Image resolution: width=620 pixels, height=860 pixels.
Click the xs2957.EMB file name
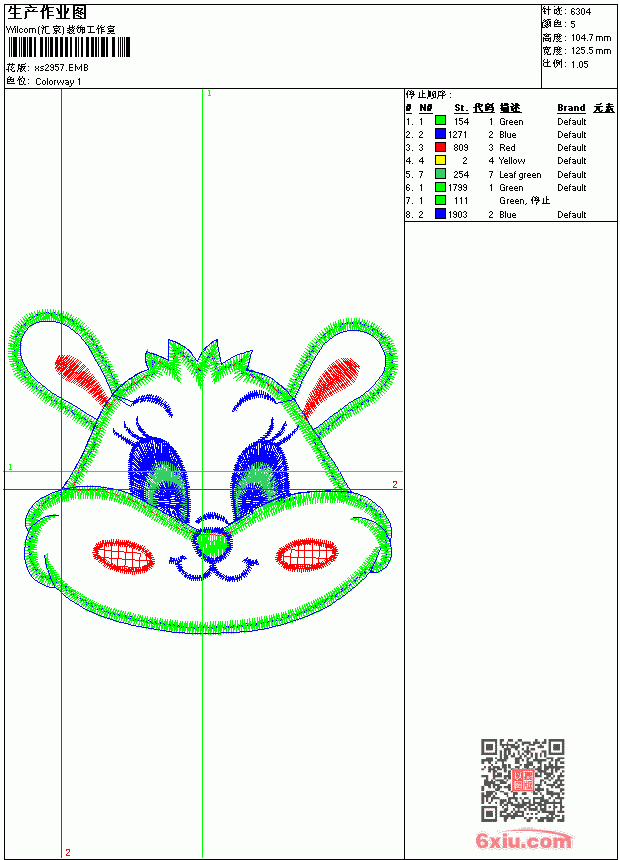coord(61,68)
